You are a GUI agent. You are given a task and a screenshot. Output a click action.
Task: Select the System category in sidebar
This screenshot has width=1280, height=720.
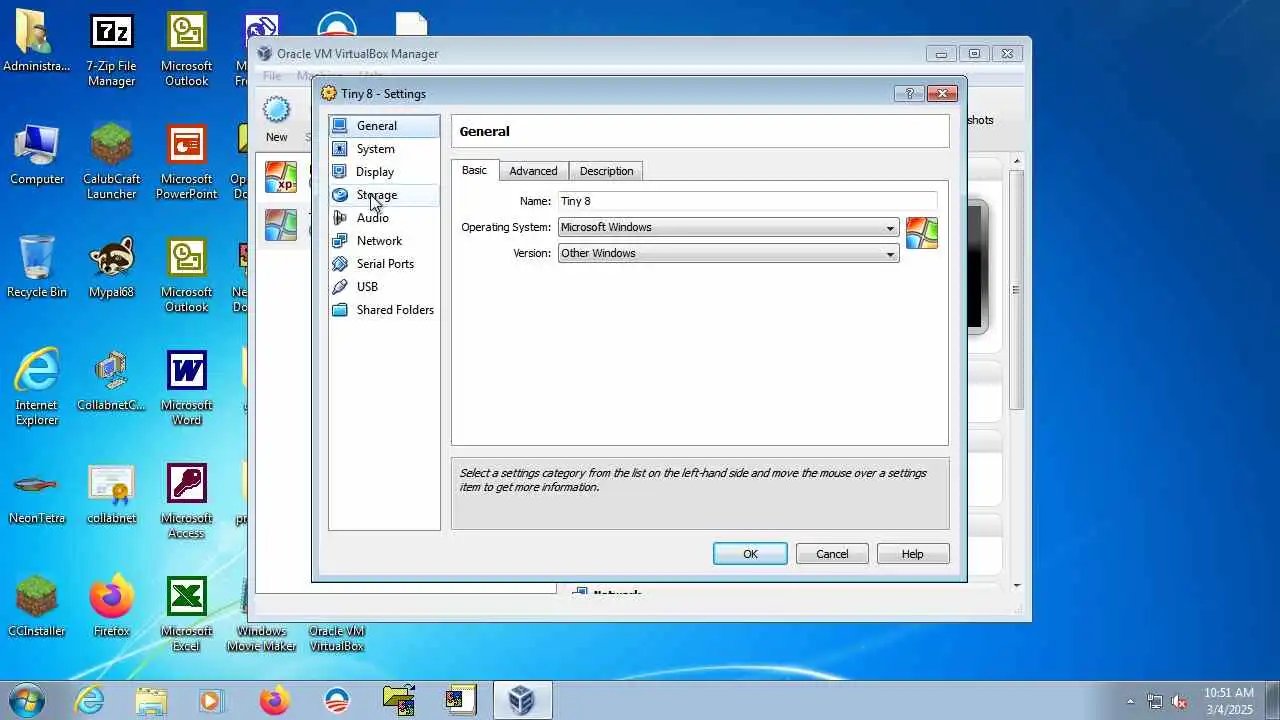pos(384,149)
